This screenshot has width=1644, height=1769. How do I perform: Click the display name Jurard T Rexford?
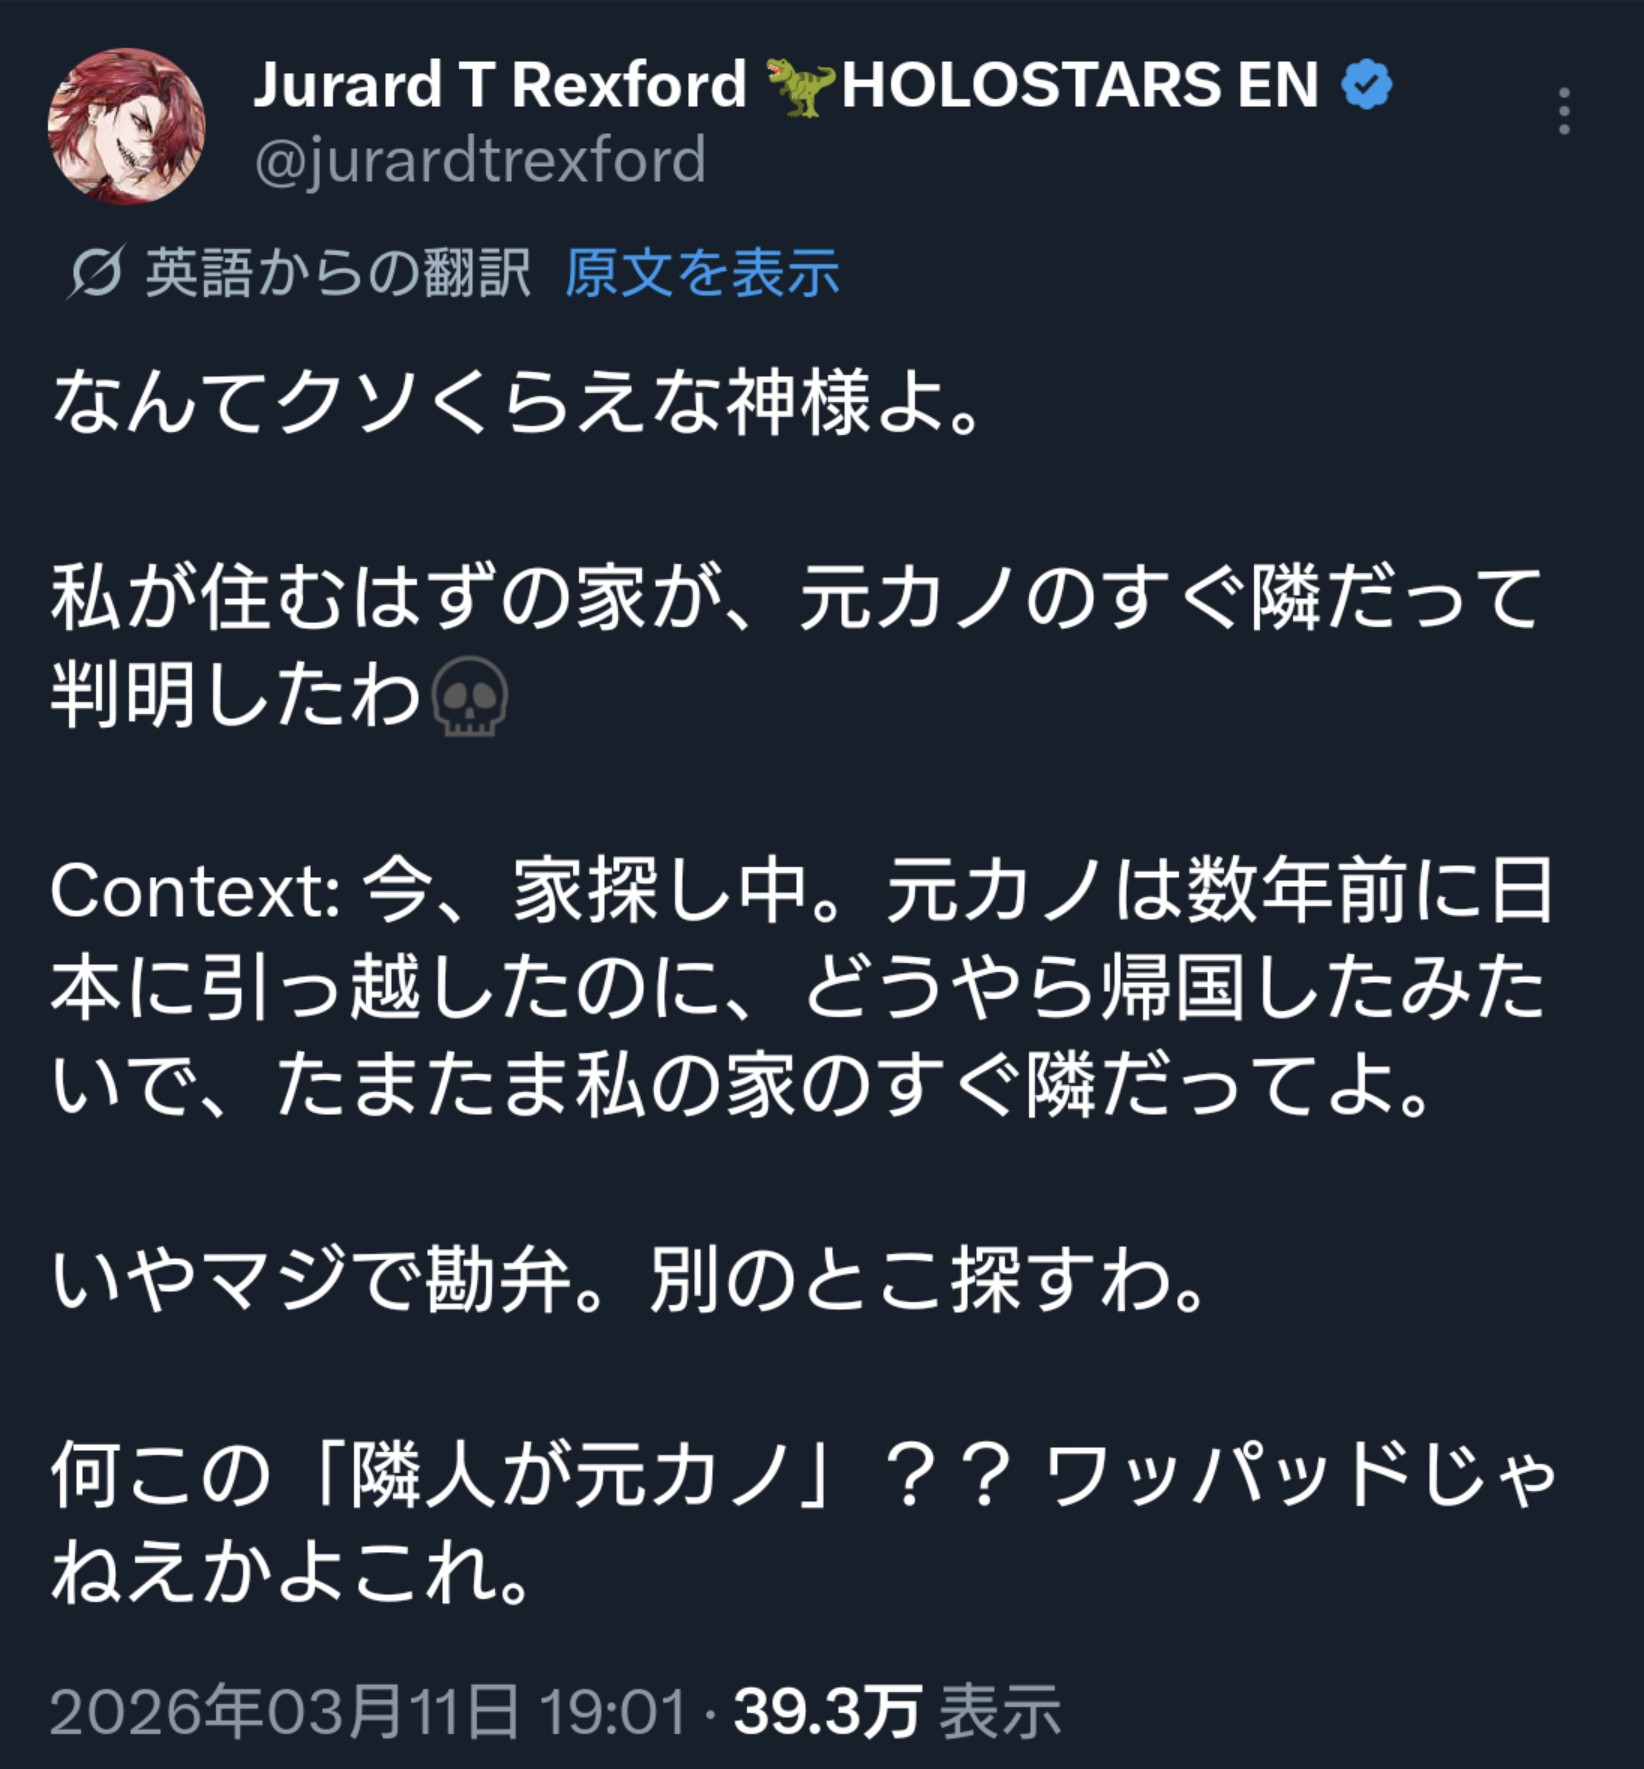tap(500, 84)
